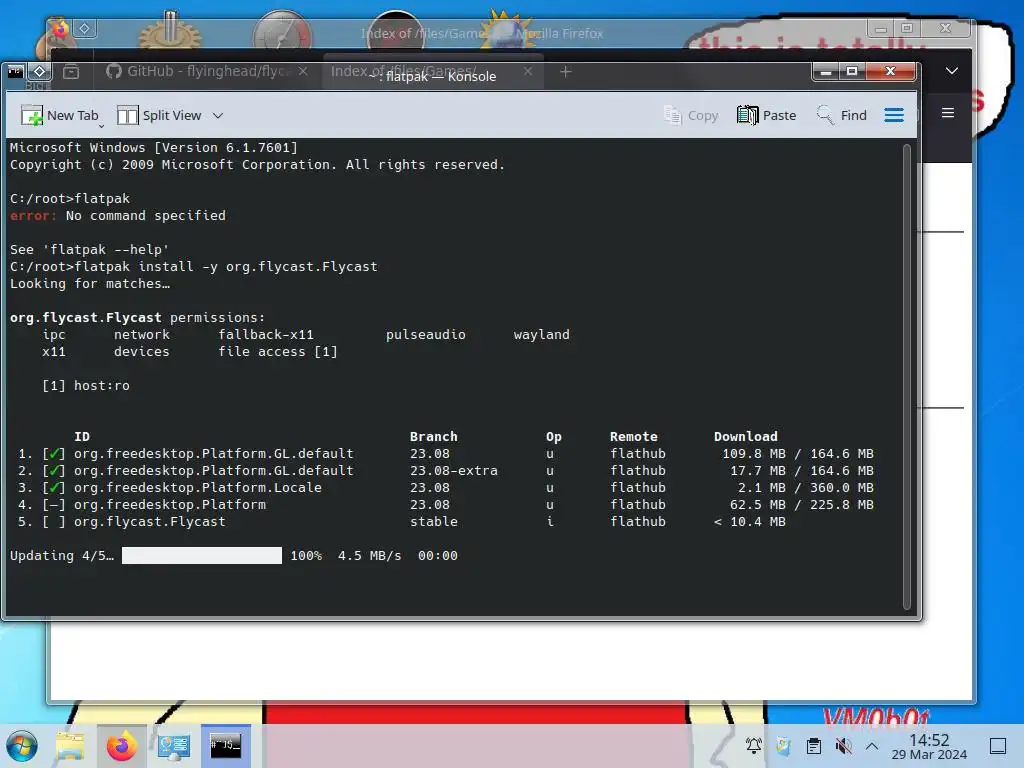This screenshot has width=1024, height=768.
Task: Click the 'Microsoft Windows [Version 6.1.7601]' line
Action: click(x=153, y=148)
